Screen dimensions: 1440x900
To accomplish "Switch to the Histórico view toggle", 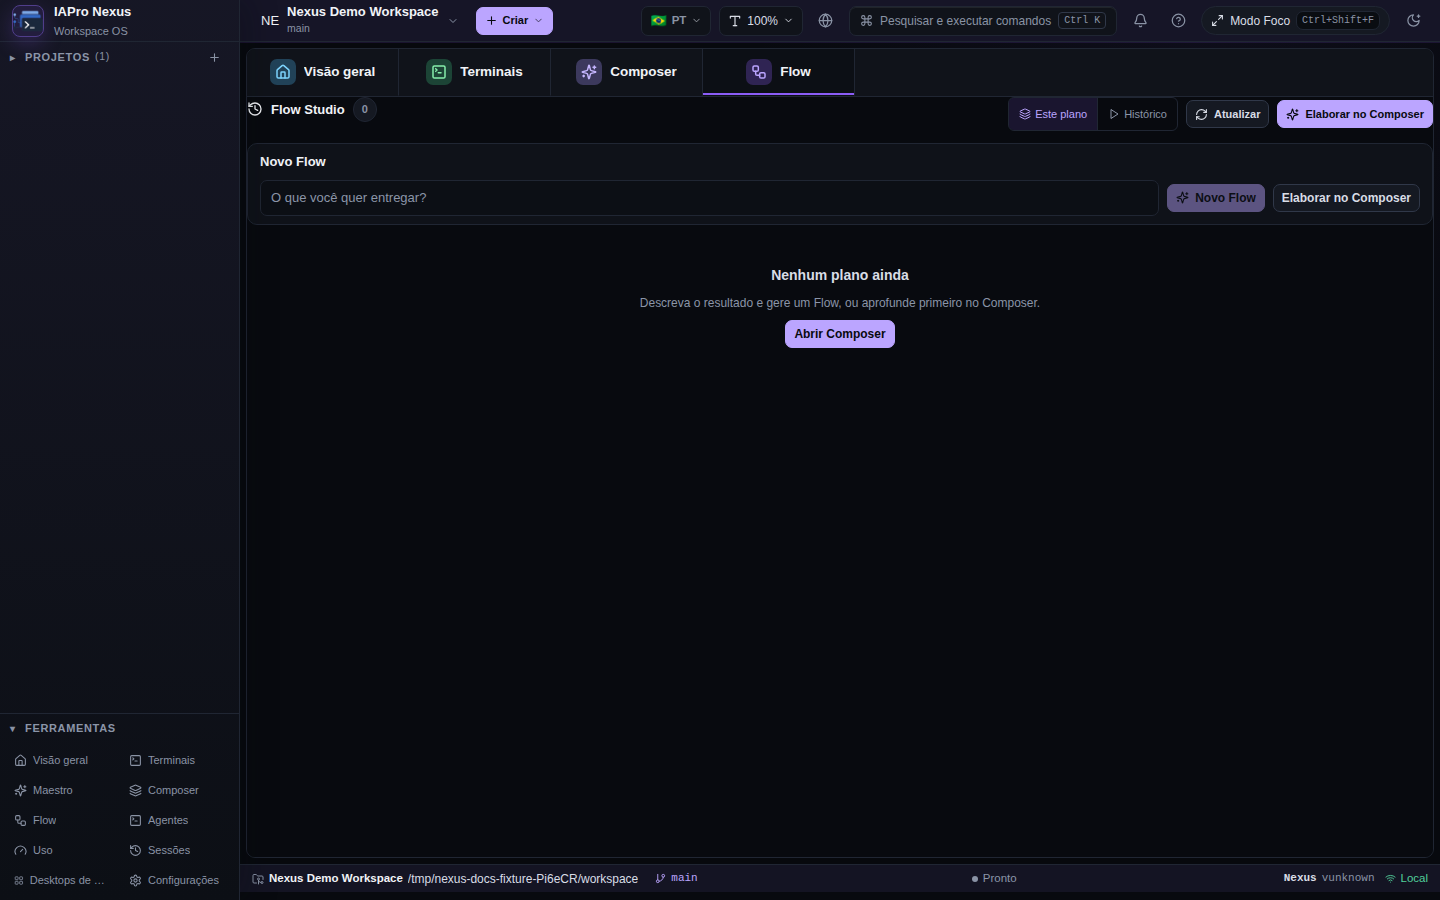I will (1138, 114).
